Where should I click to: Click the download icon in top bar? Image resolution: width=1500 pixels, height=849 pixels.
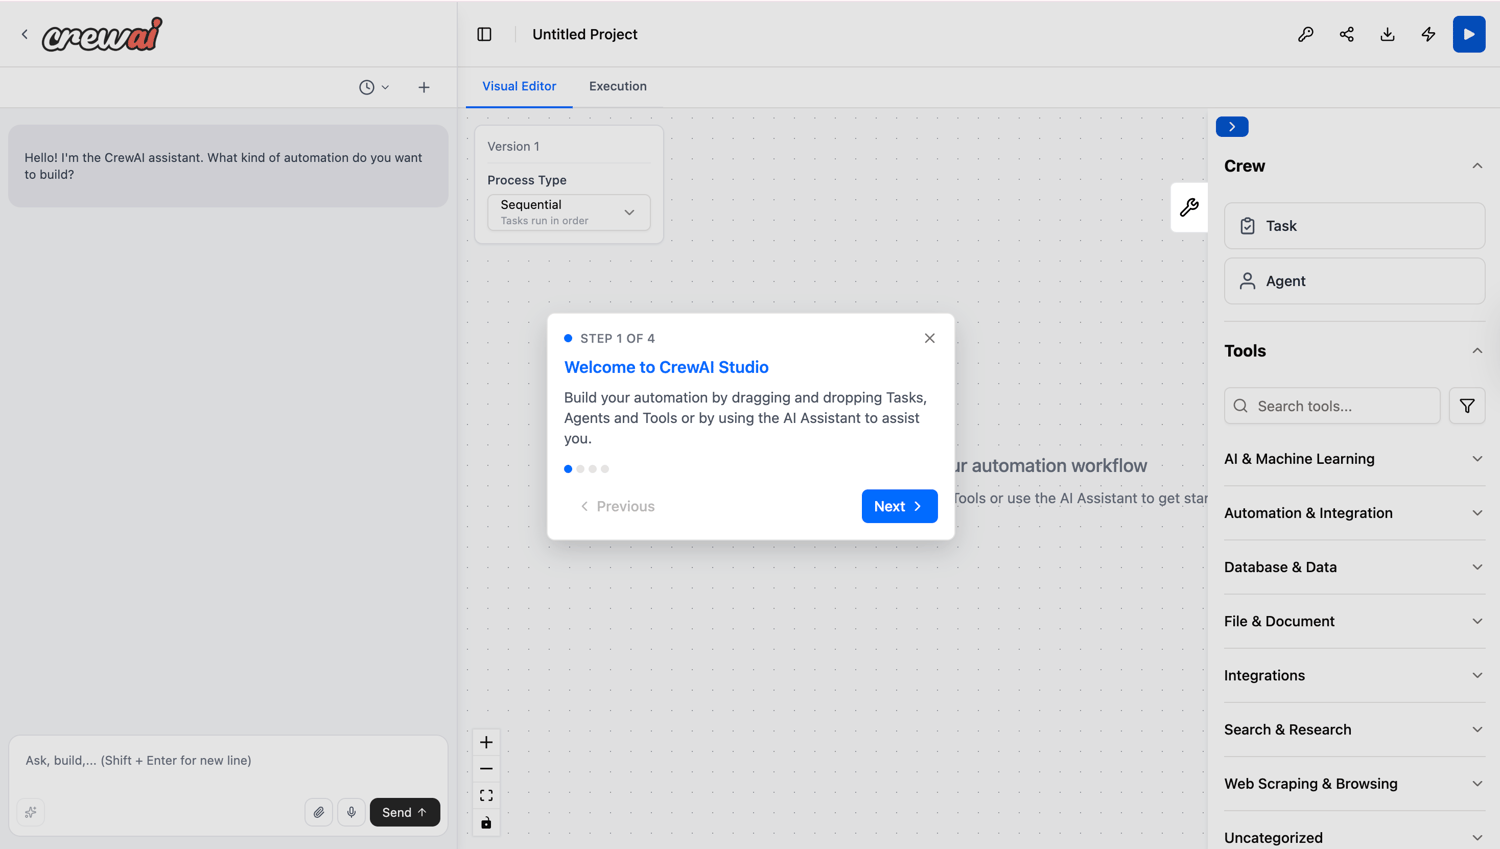click(1388, 34)
